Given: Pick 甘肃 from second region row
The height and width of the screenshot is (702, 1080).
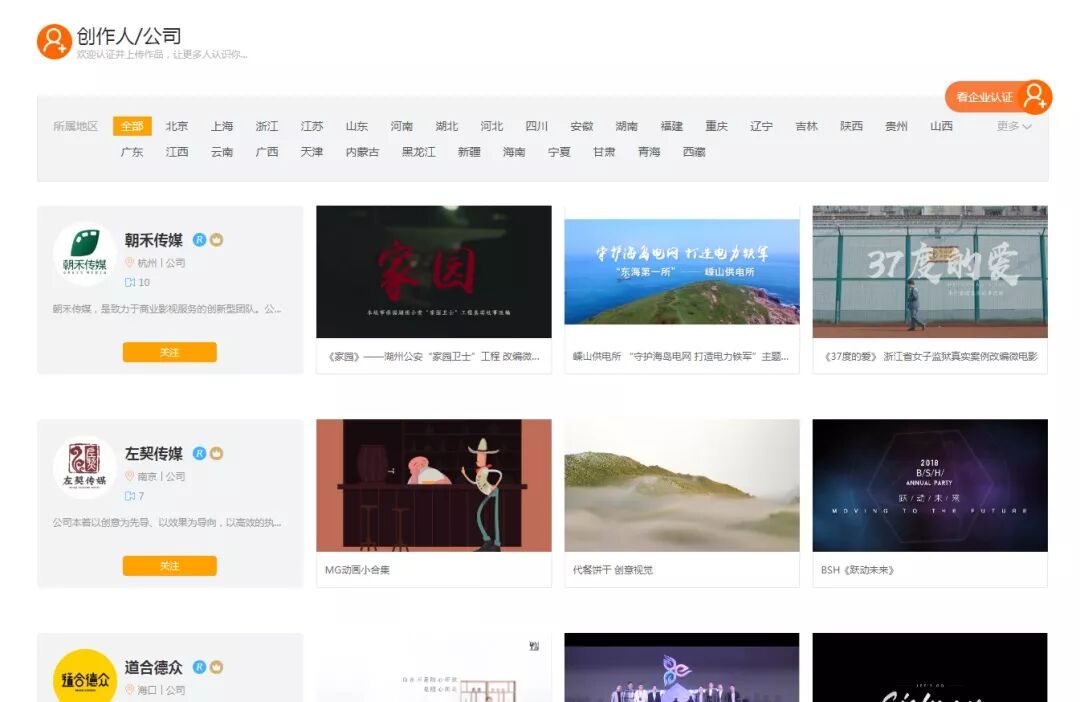Looking at the screenshot, I should pyautogui.click(x=604, y=152).
